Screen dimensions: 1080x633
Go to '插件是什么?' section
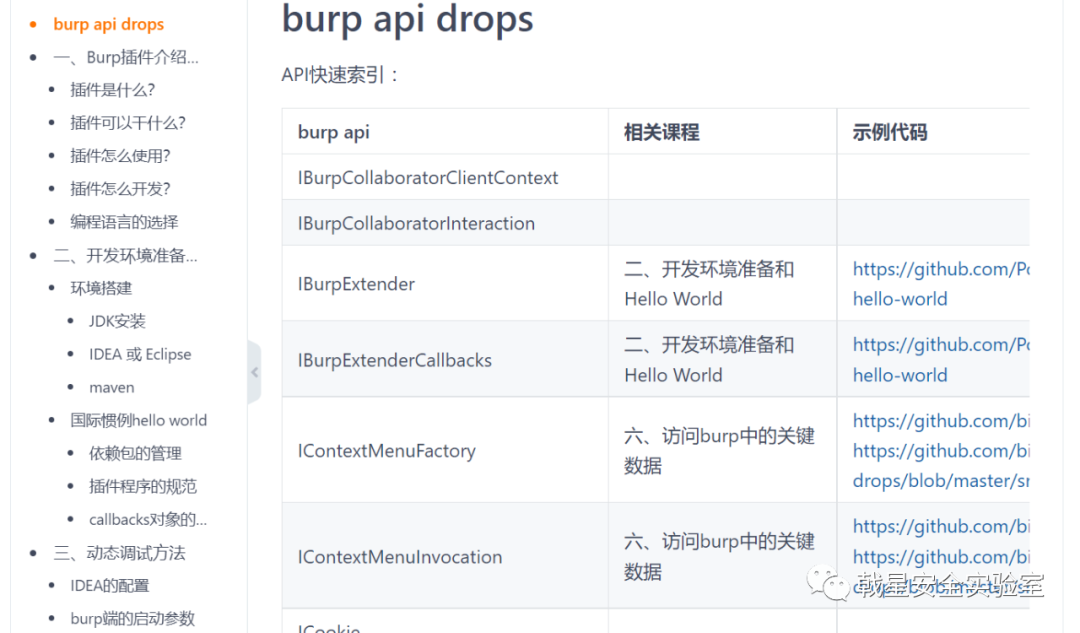(112, 90)
